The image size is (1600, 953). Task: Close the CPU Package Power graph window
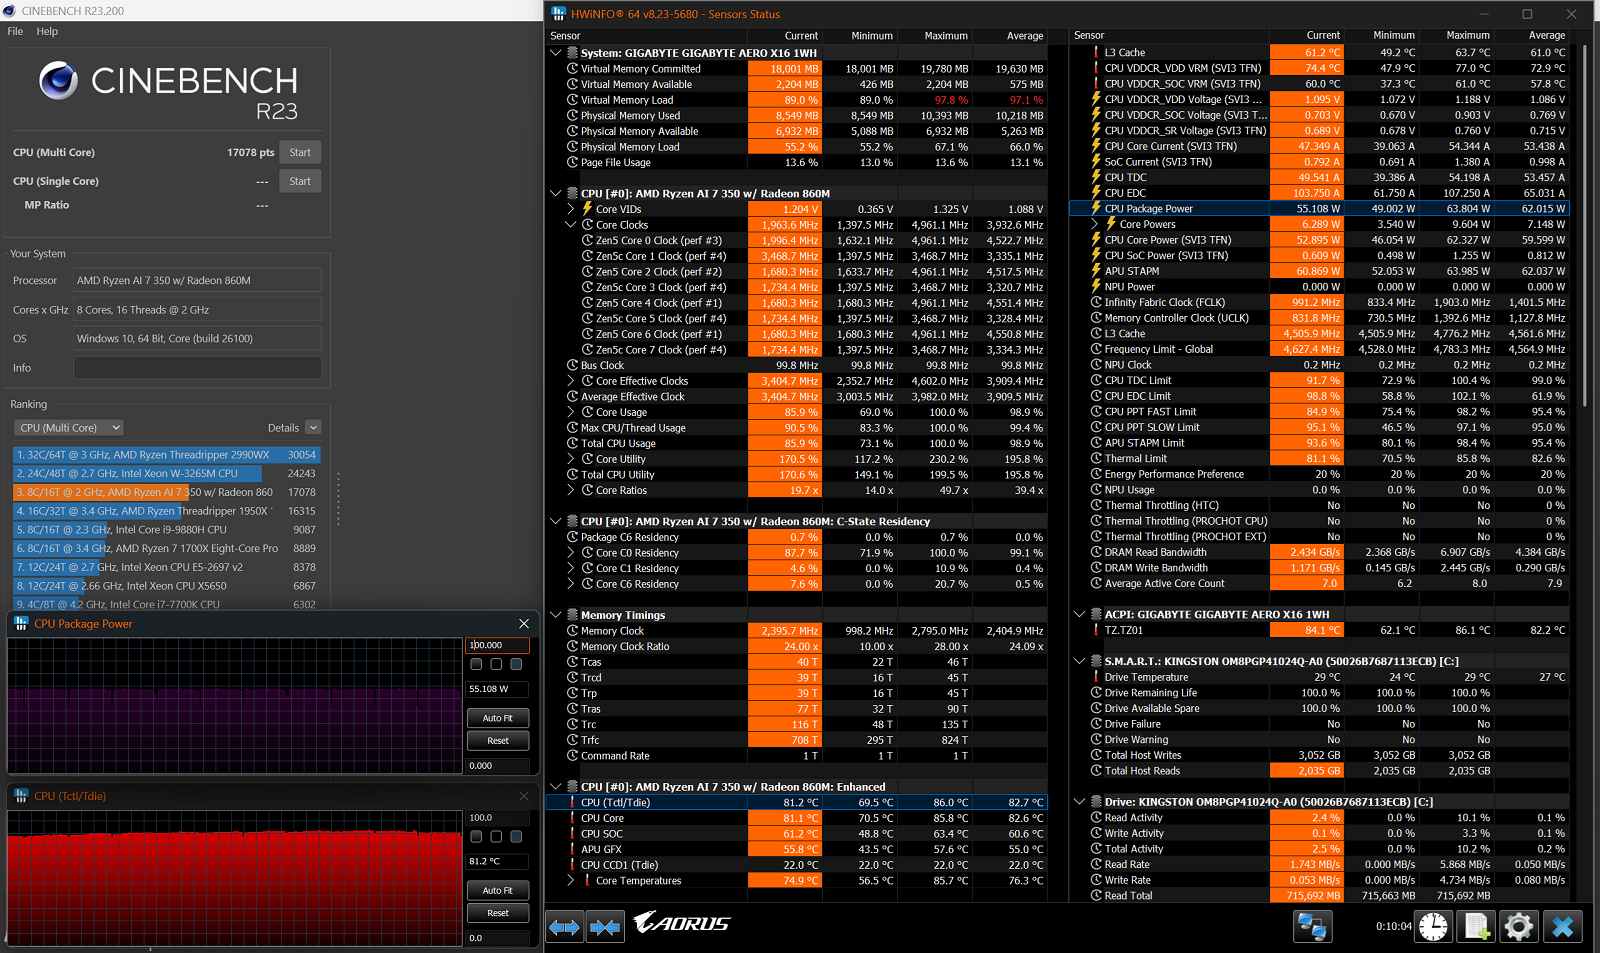(x=524, y=623)
